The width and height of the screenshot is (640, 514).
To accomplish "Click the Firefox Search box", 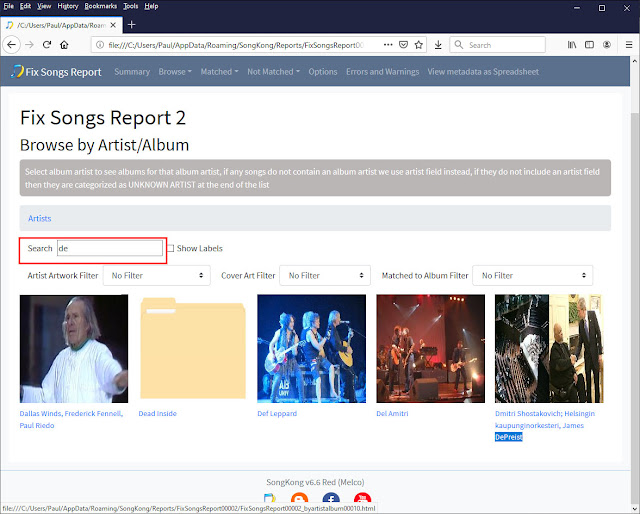I will tap(498, 45).
